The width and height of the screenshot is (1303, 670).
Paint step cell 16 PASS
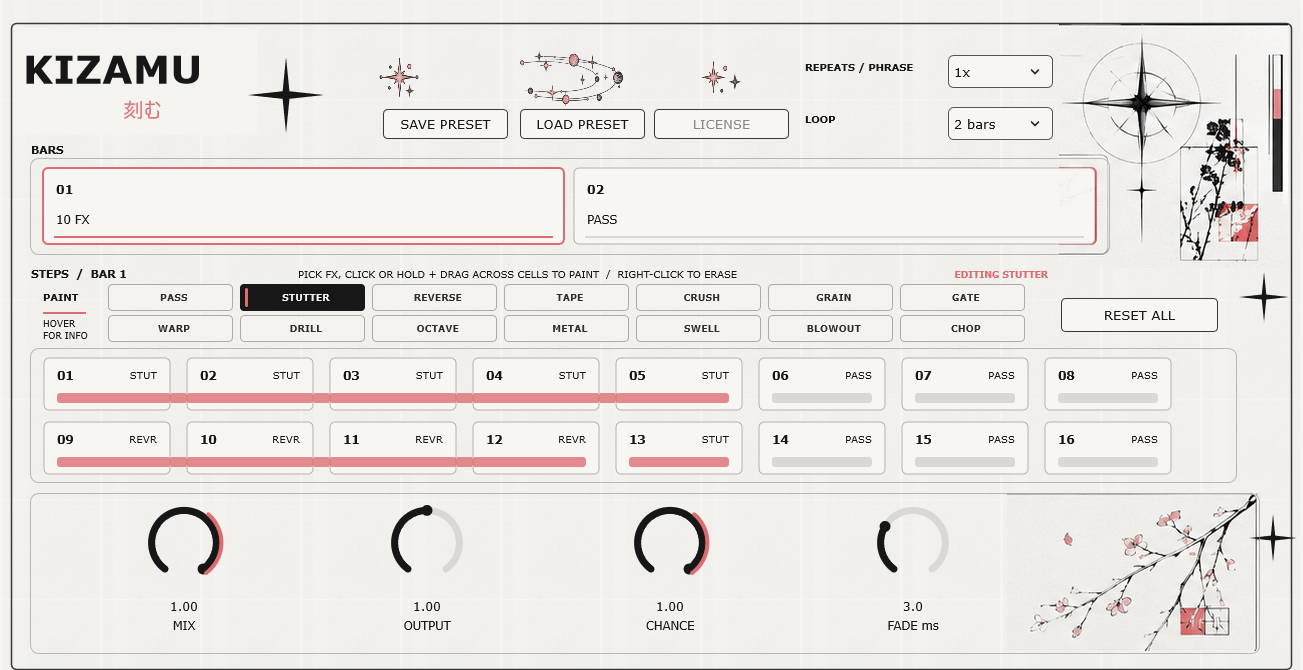[x=1108, y=448]
